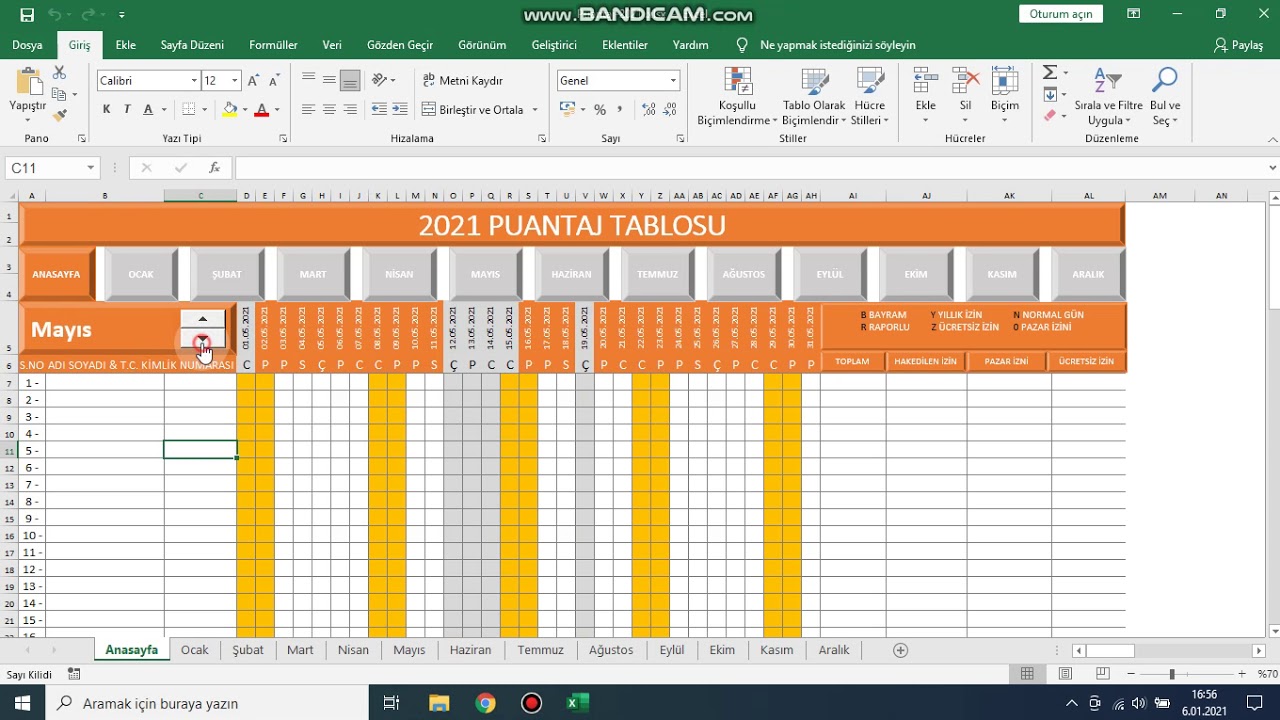Open the Veri ribbon tab
The height and width of the screenshot is (720, 1280).
(332, 45)
